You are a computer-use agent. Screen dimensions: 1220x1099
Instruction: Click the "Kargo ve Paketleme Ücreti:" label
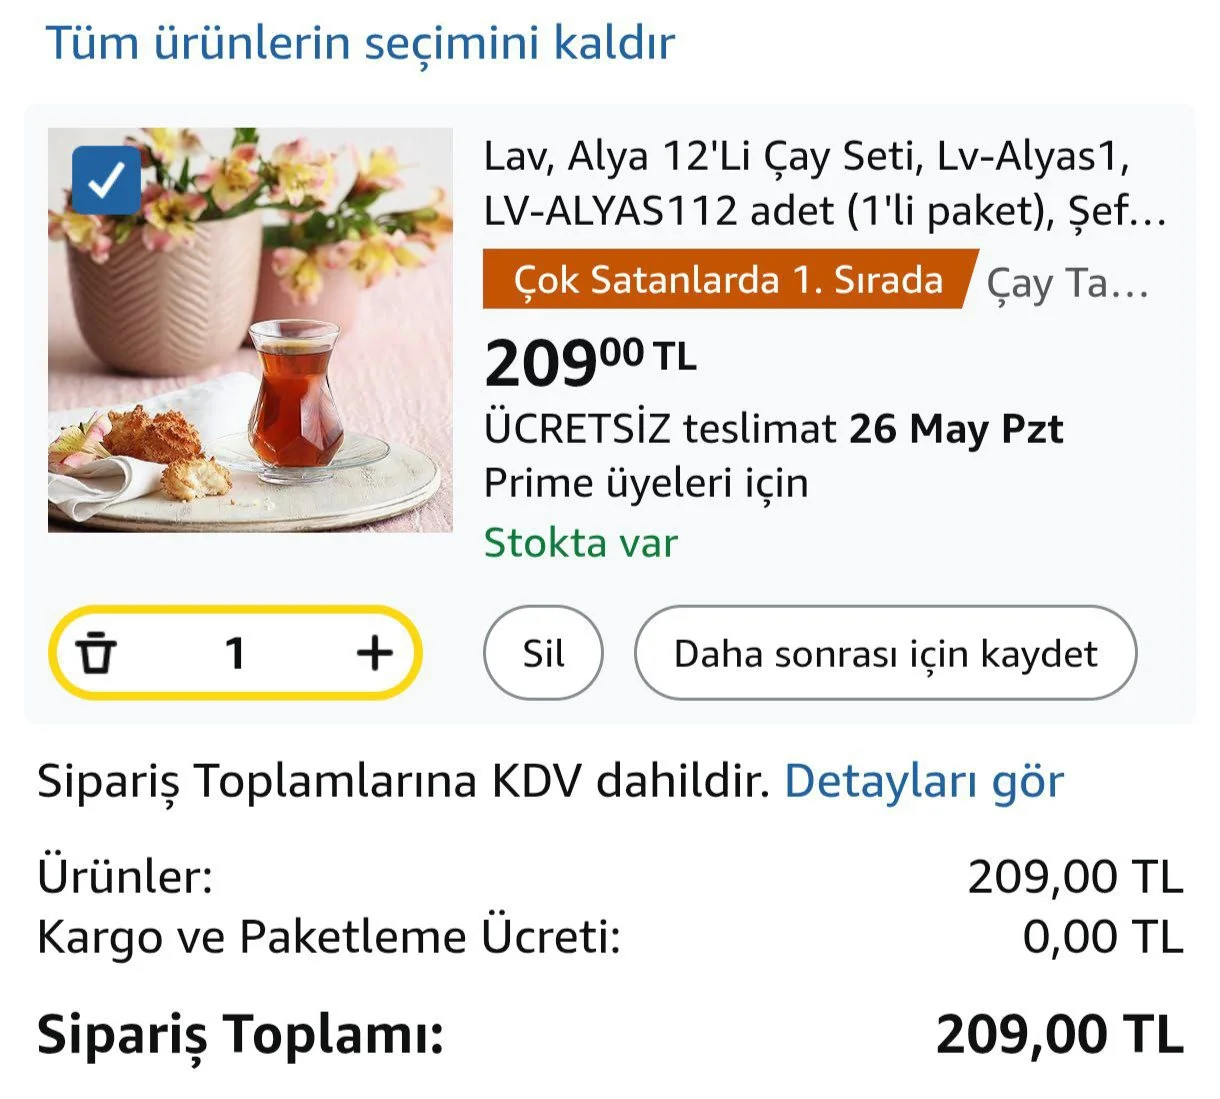(328, 937)
